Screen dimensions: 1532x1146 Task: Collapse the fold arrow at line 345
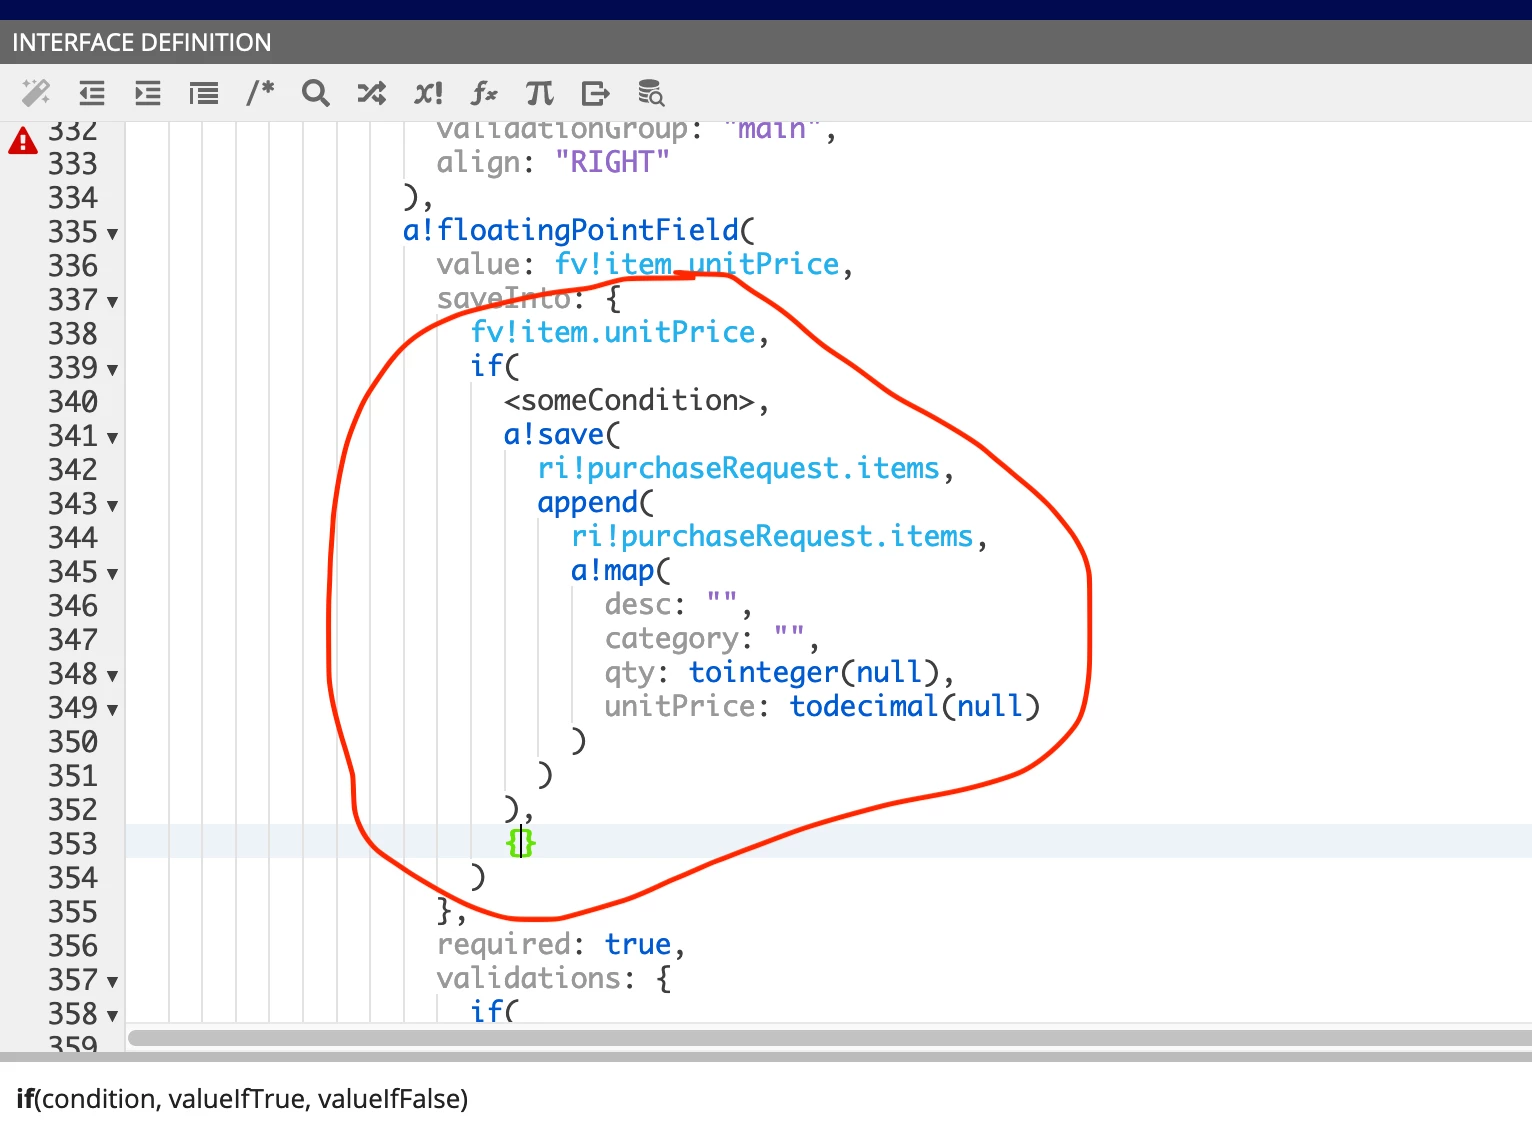(112, 574)
